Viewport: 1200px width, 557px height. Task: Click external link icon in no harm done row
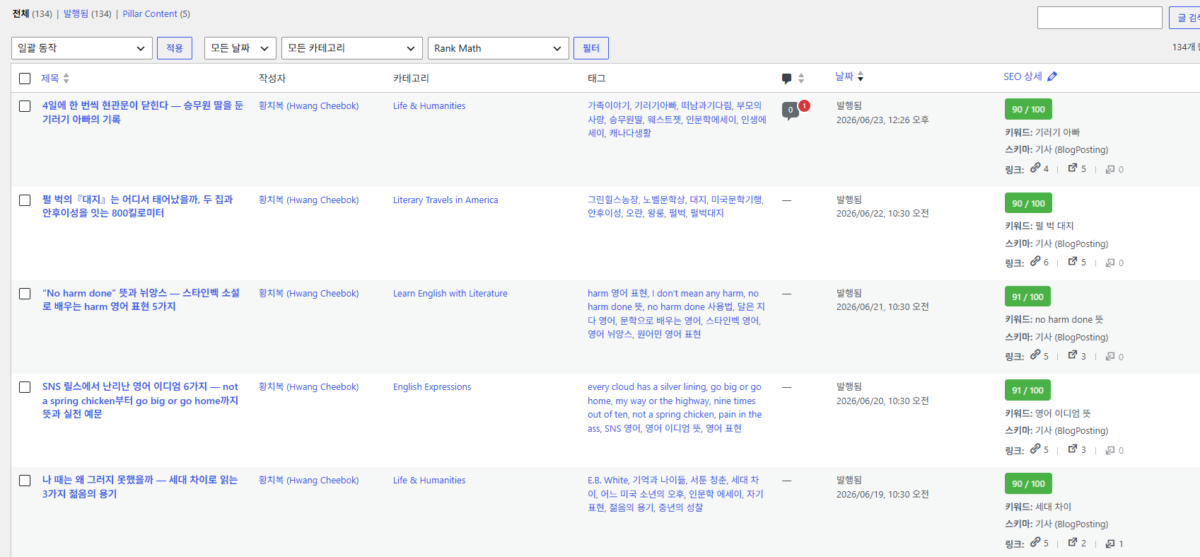(1073, 355)
